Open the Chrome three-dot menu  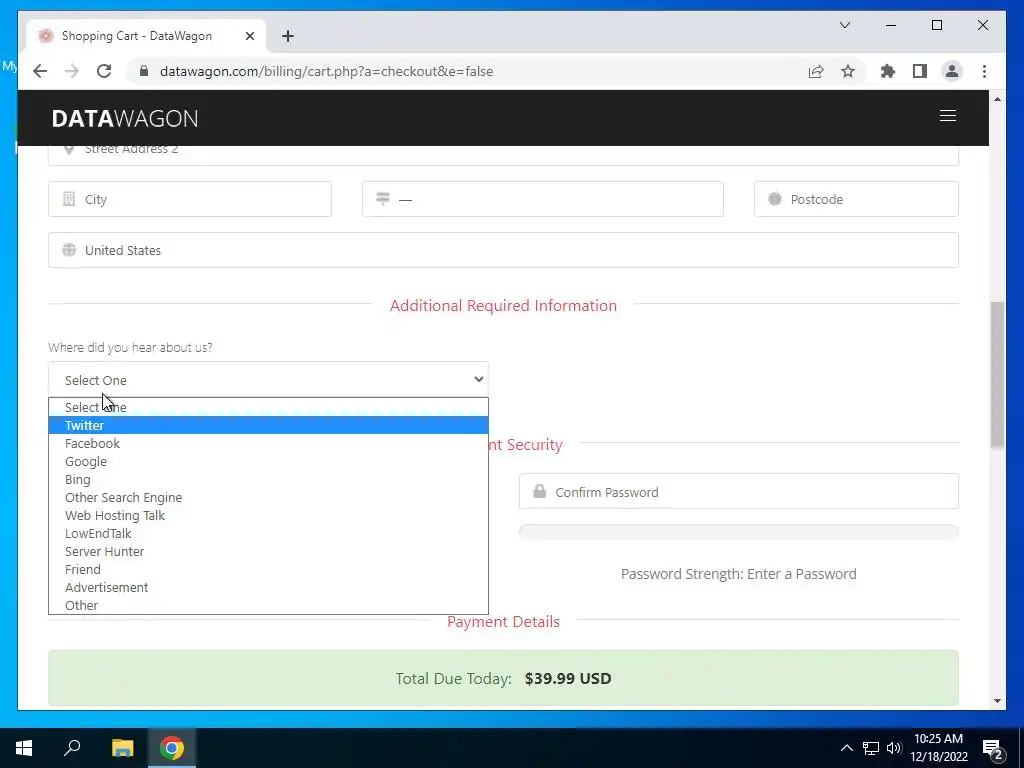[984, 71]
